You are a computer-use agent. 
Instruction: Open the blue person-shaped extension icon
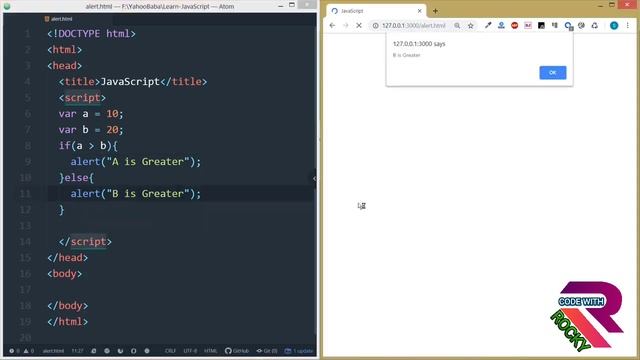501,25
